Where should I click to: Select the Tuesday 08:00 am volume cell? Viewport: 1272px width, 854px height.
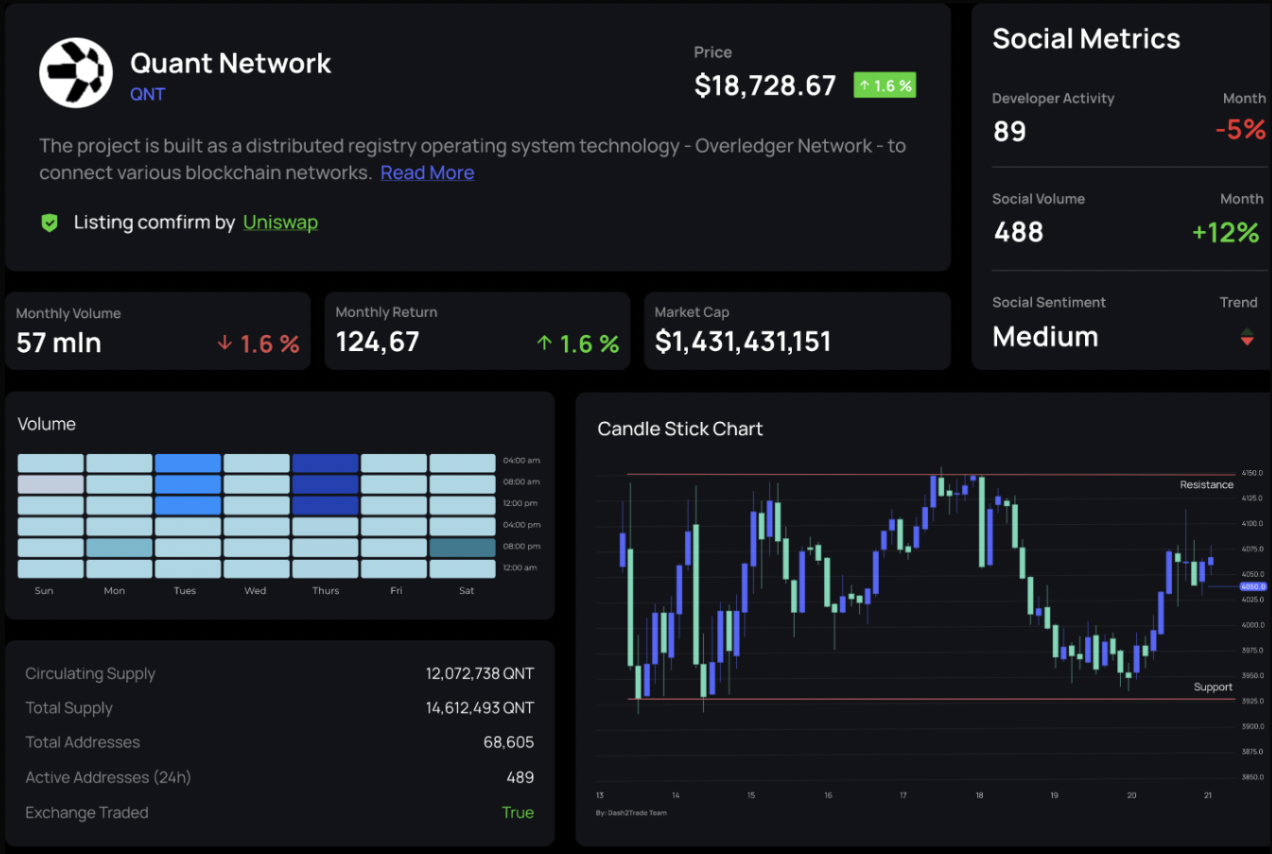tap(188, 484)
